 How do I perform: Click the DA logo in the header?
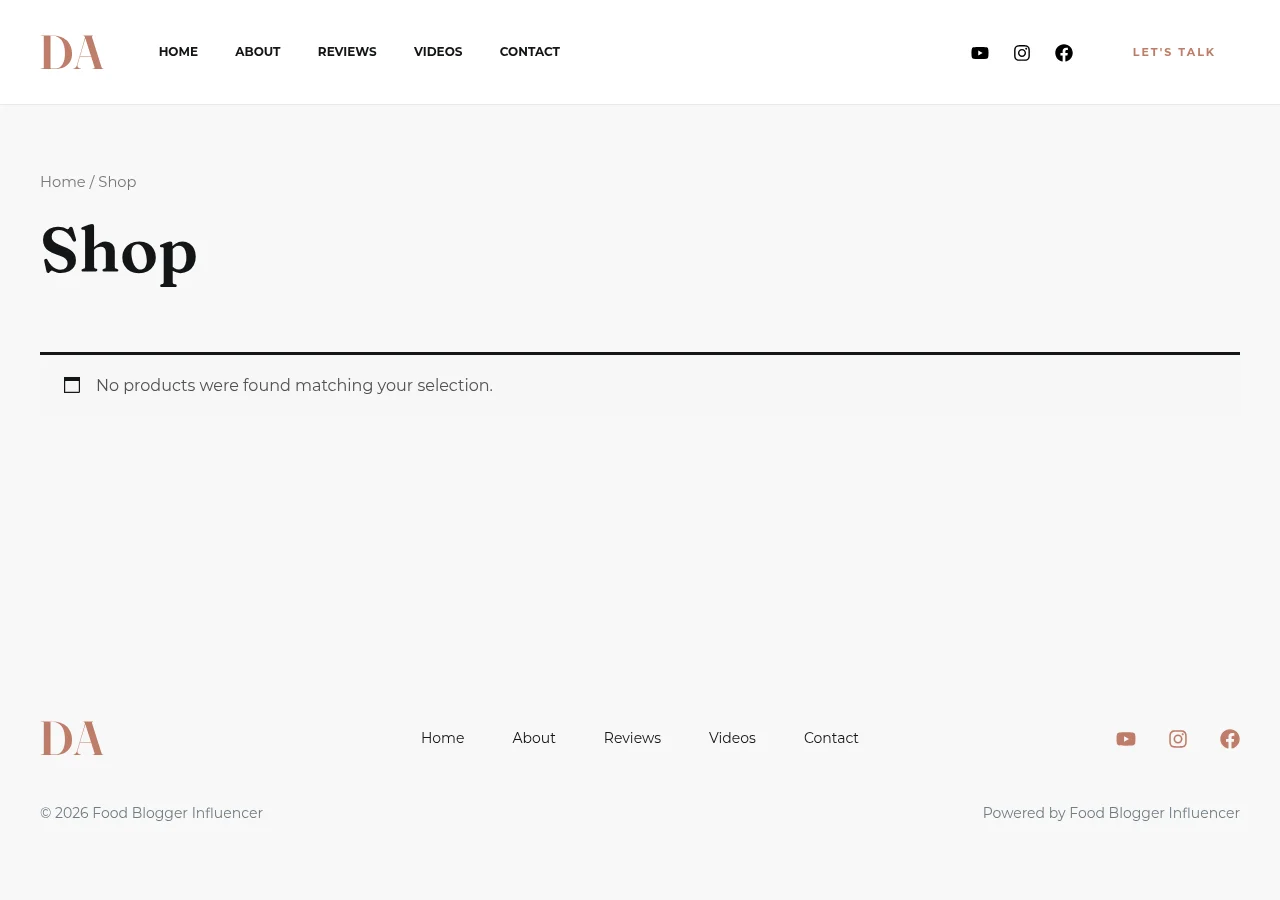click(x=72, y=52)
